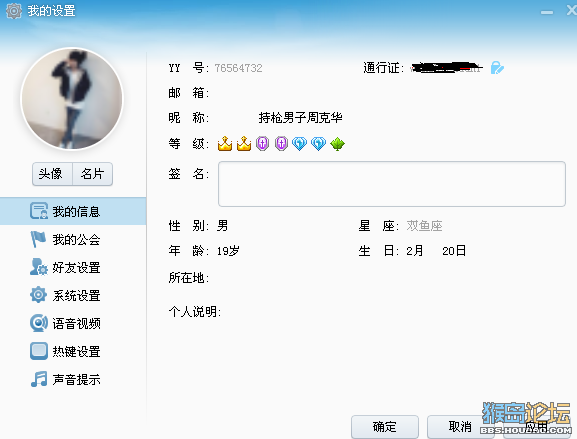The height and width of the screenshot is (439, 577).
Task: Click the green leaf level icon
Action: click(x=337, y=144)
